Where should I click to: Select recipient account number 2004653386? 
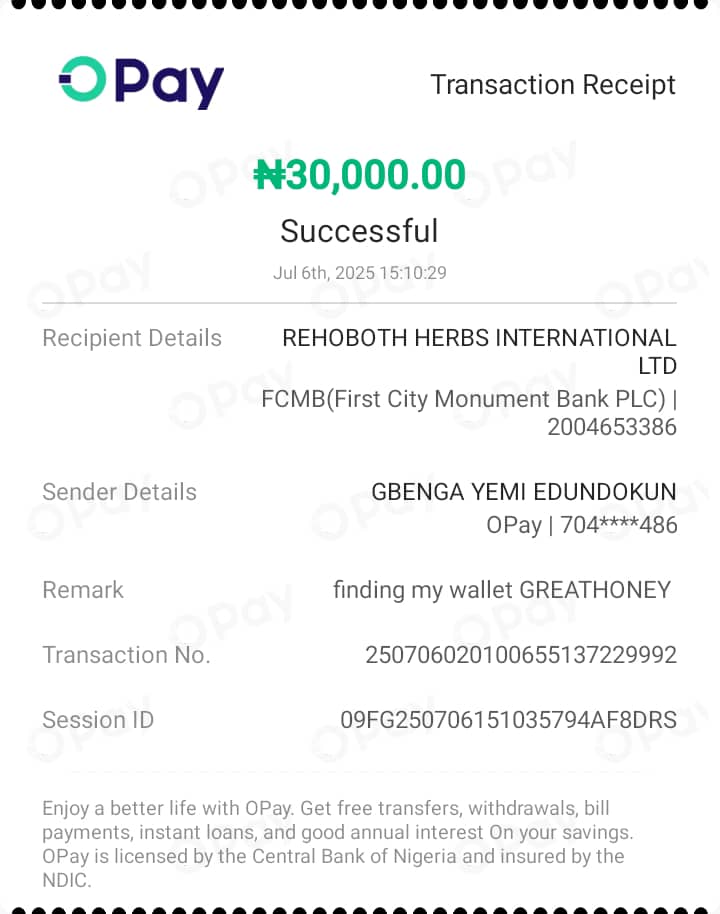pos(611,427)
